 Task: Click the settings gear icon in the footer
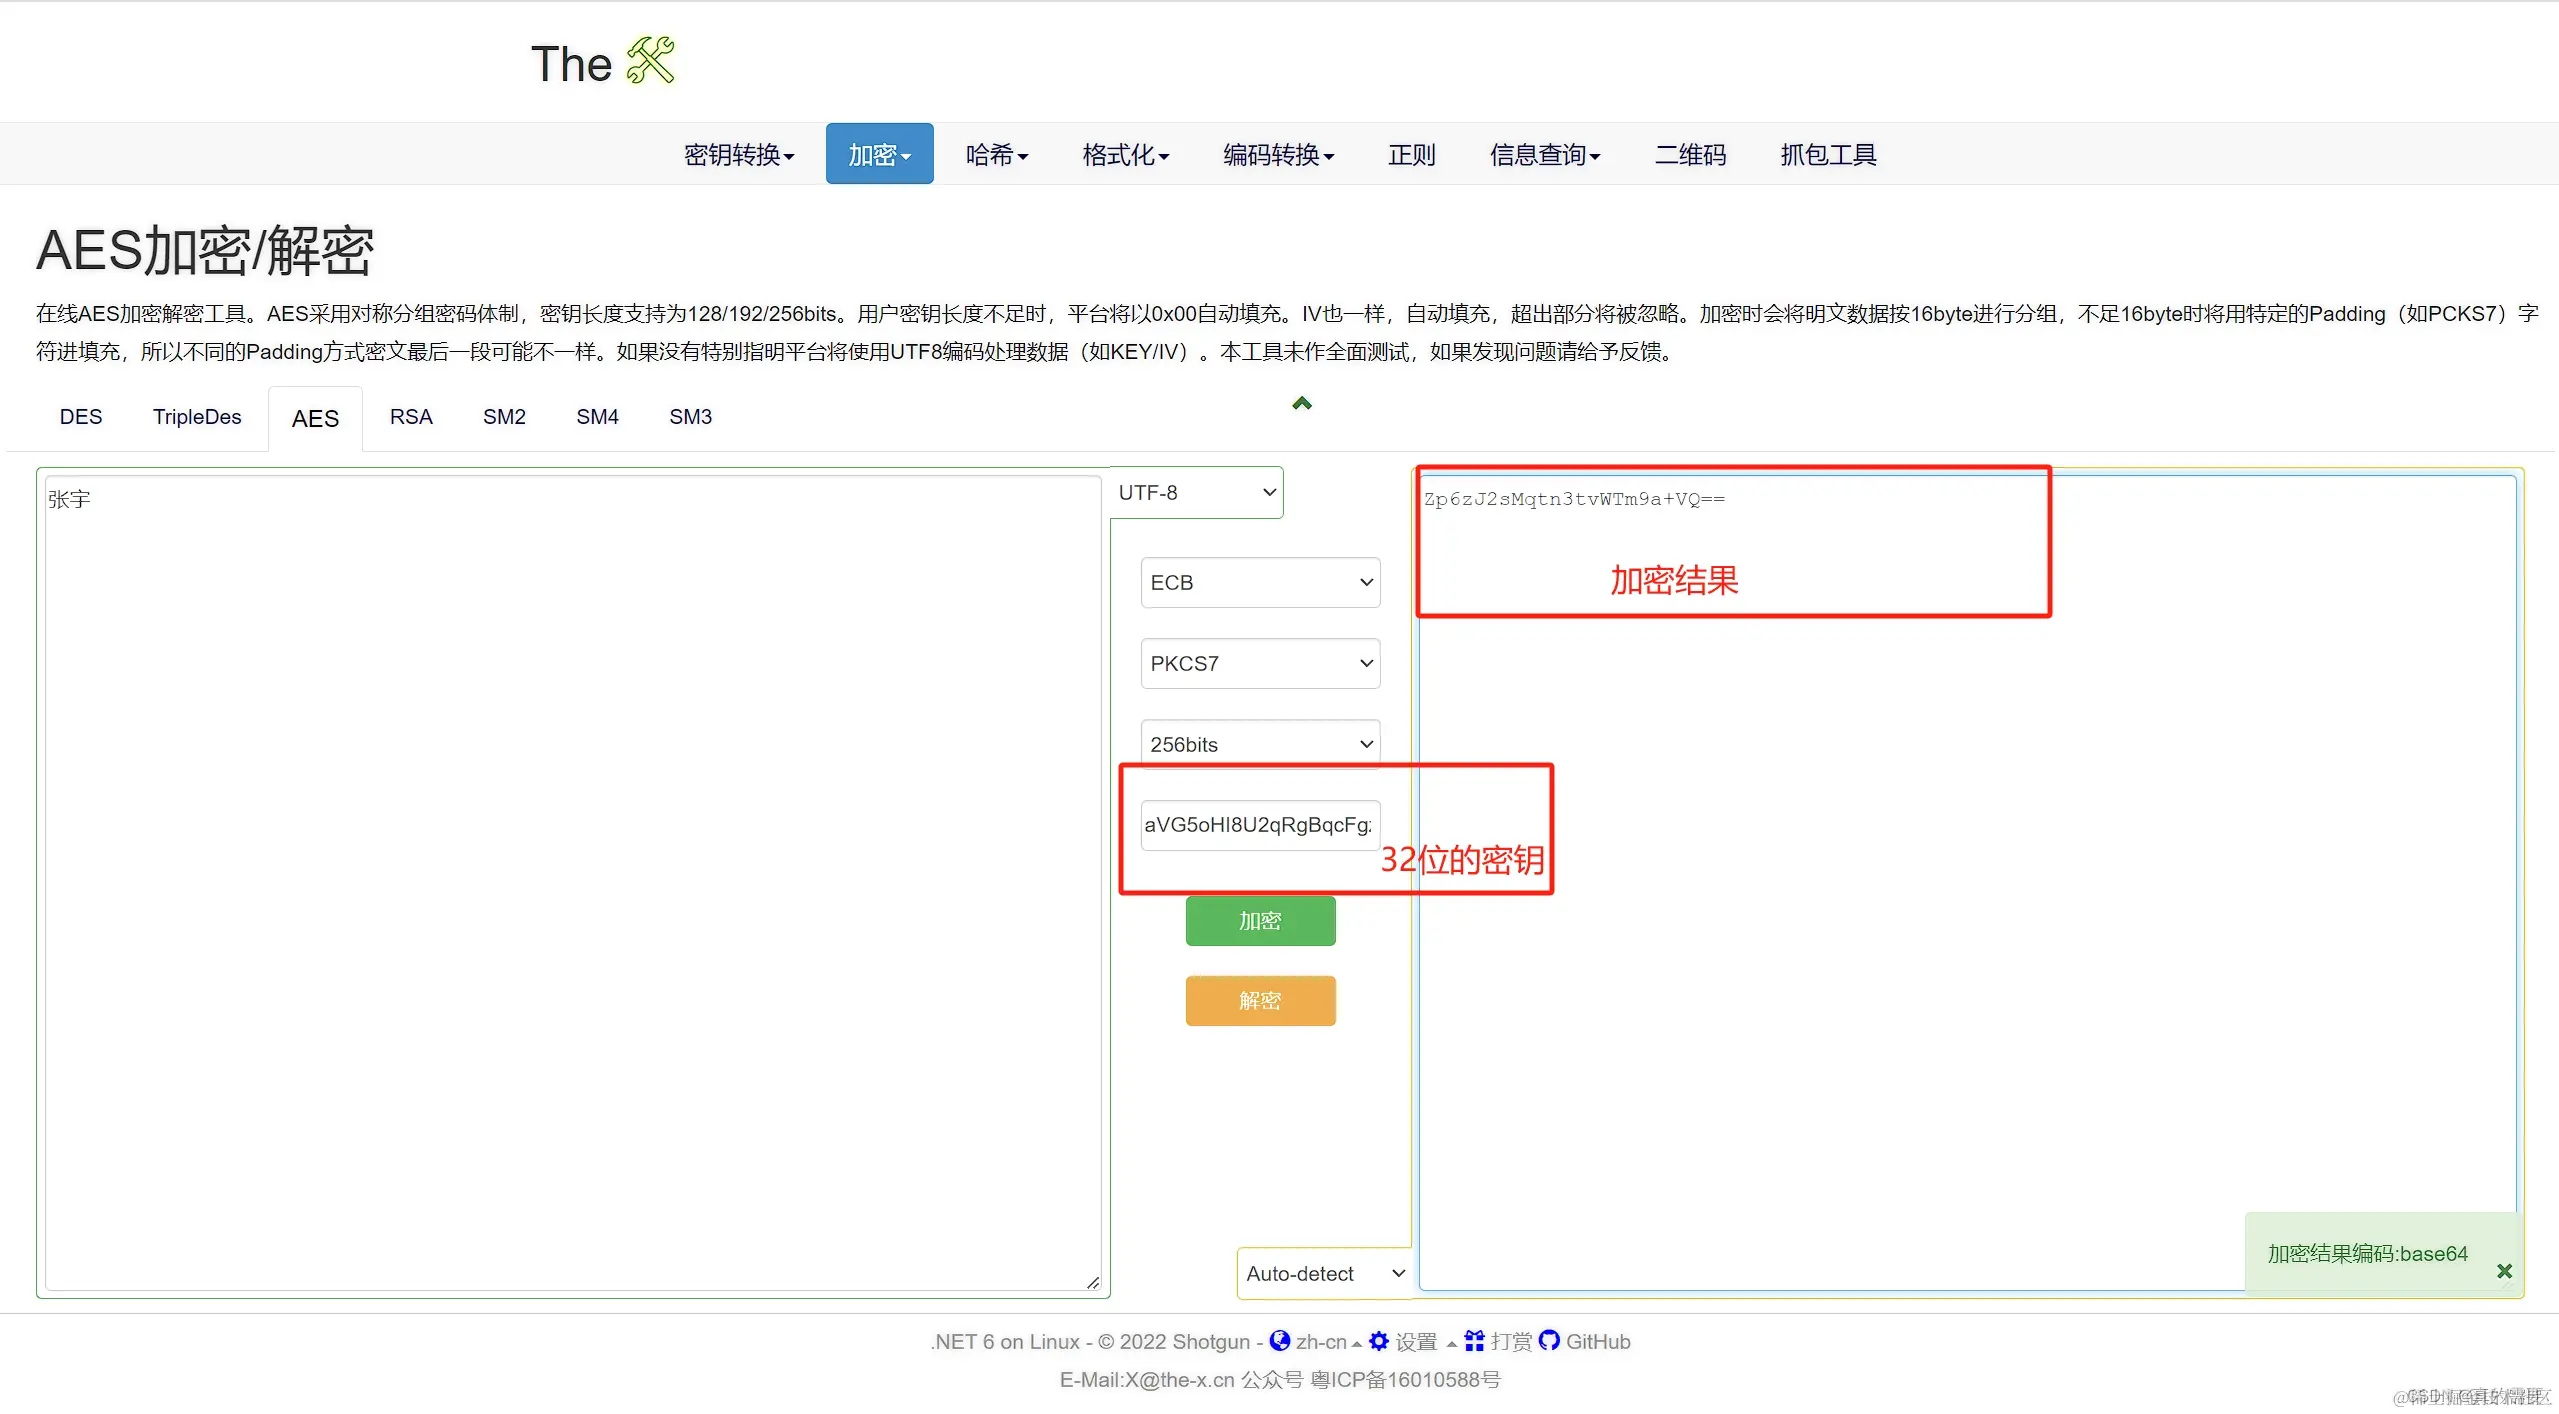click(1379, 1341)
